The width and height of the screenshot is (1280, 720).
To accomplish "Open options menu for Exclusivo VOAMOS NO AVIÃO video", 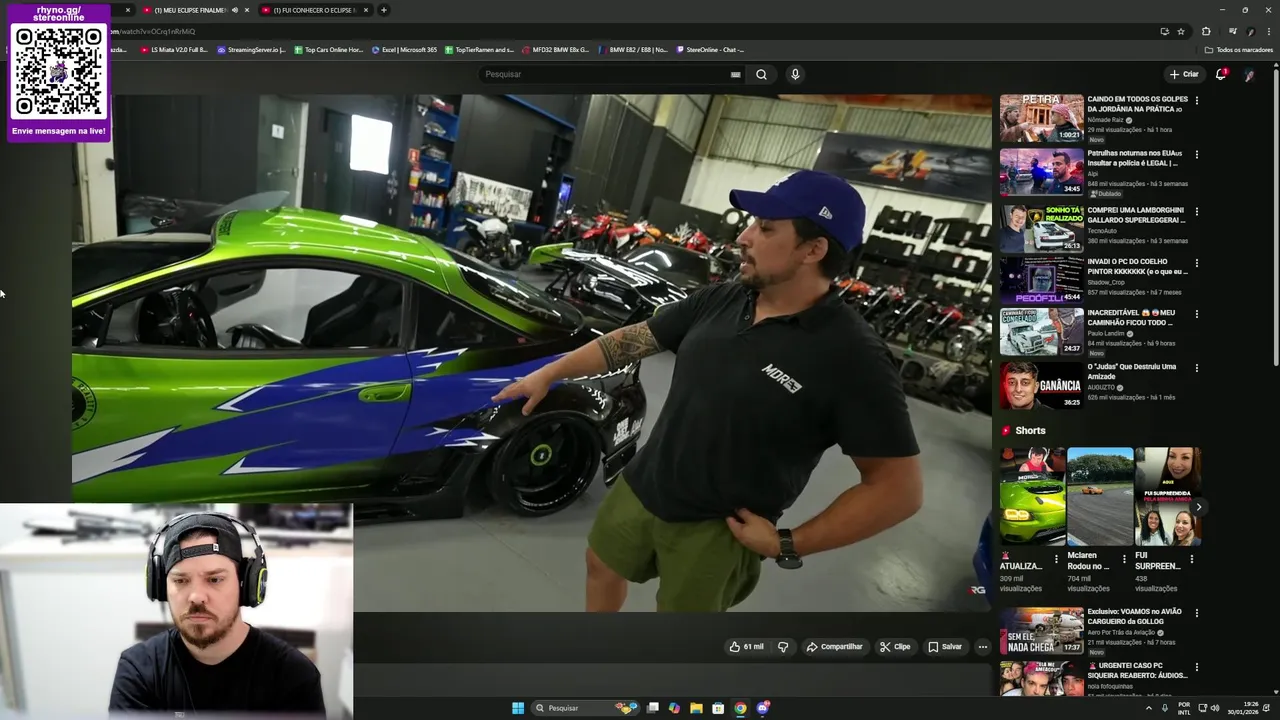I will pos(1196,612).
